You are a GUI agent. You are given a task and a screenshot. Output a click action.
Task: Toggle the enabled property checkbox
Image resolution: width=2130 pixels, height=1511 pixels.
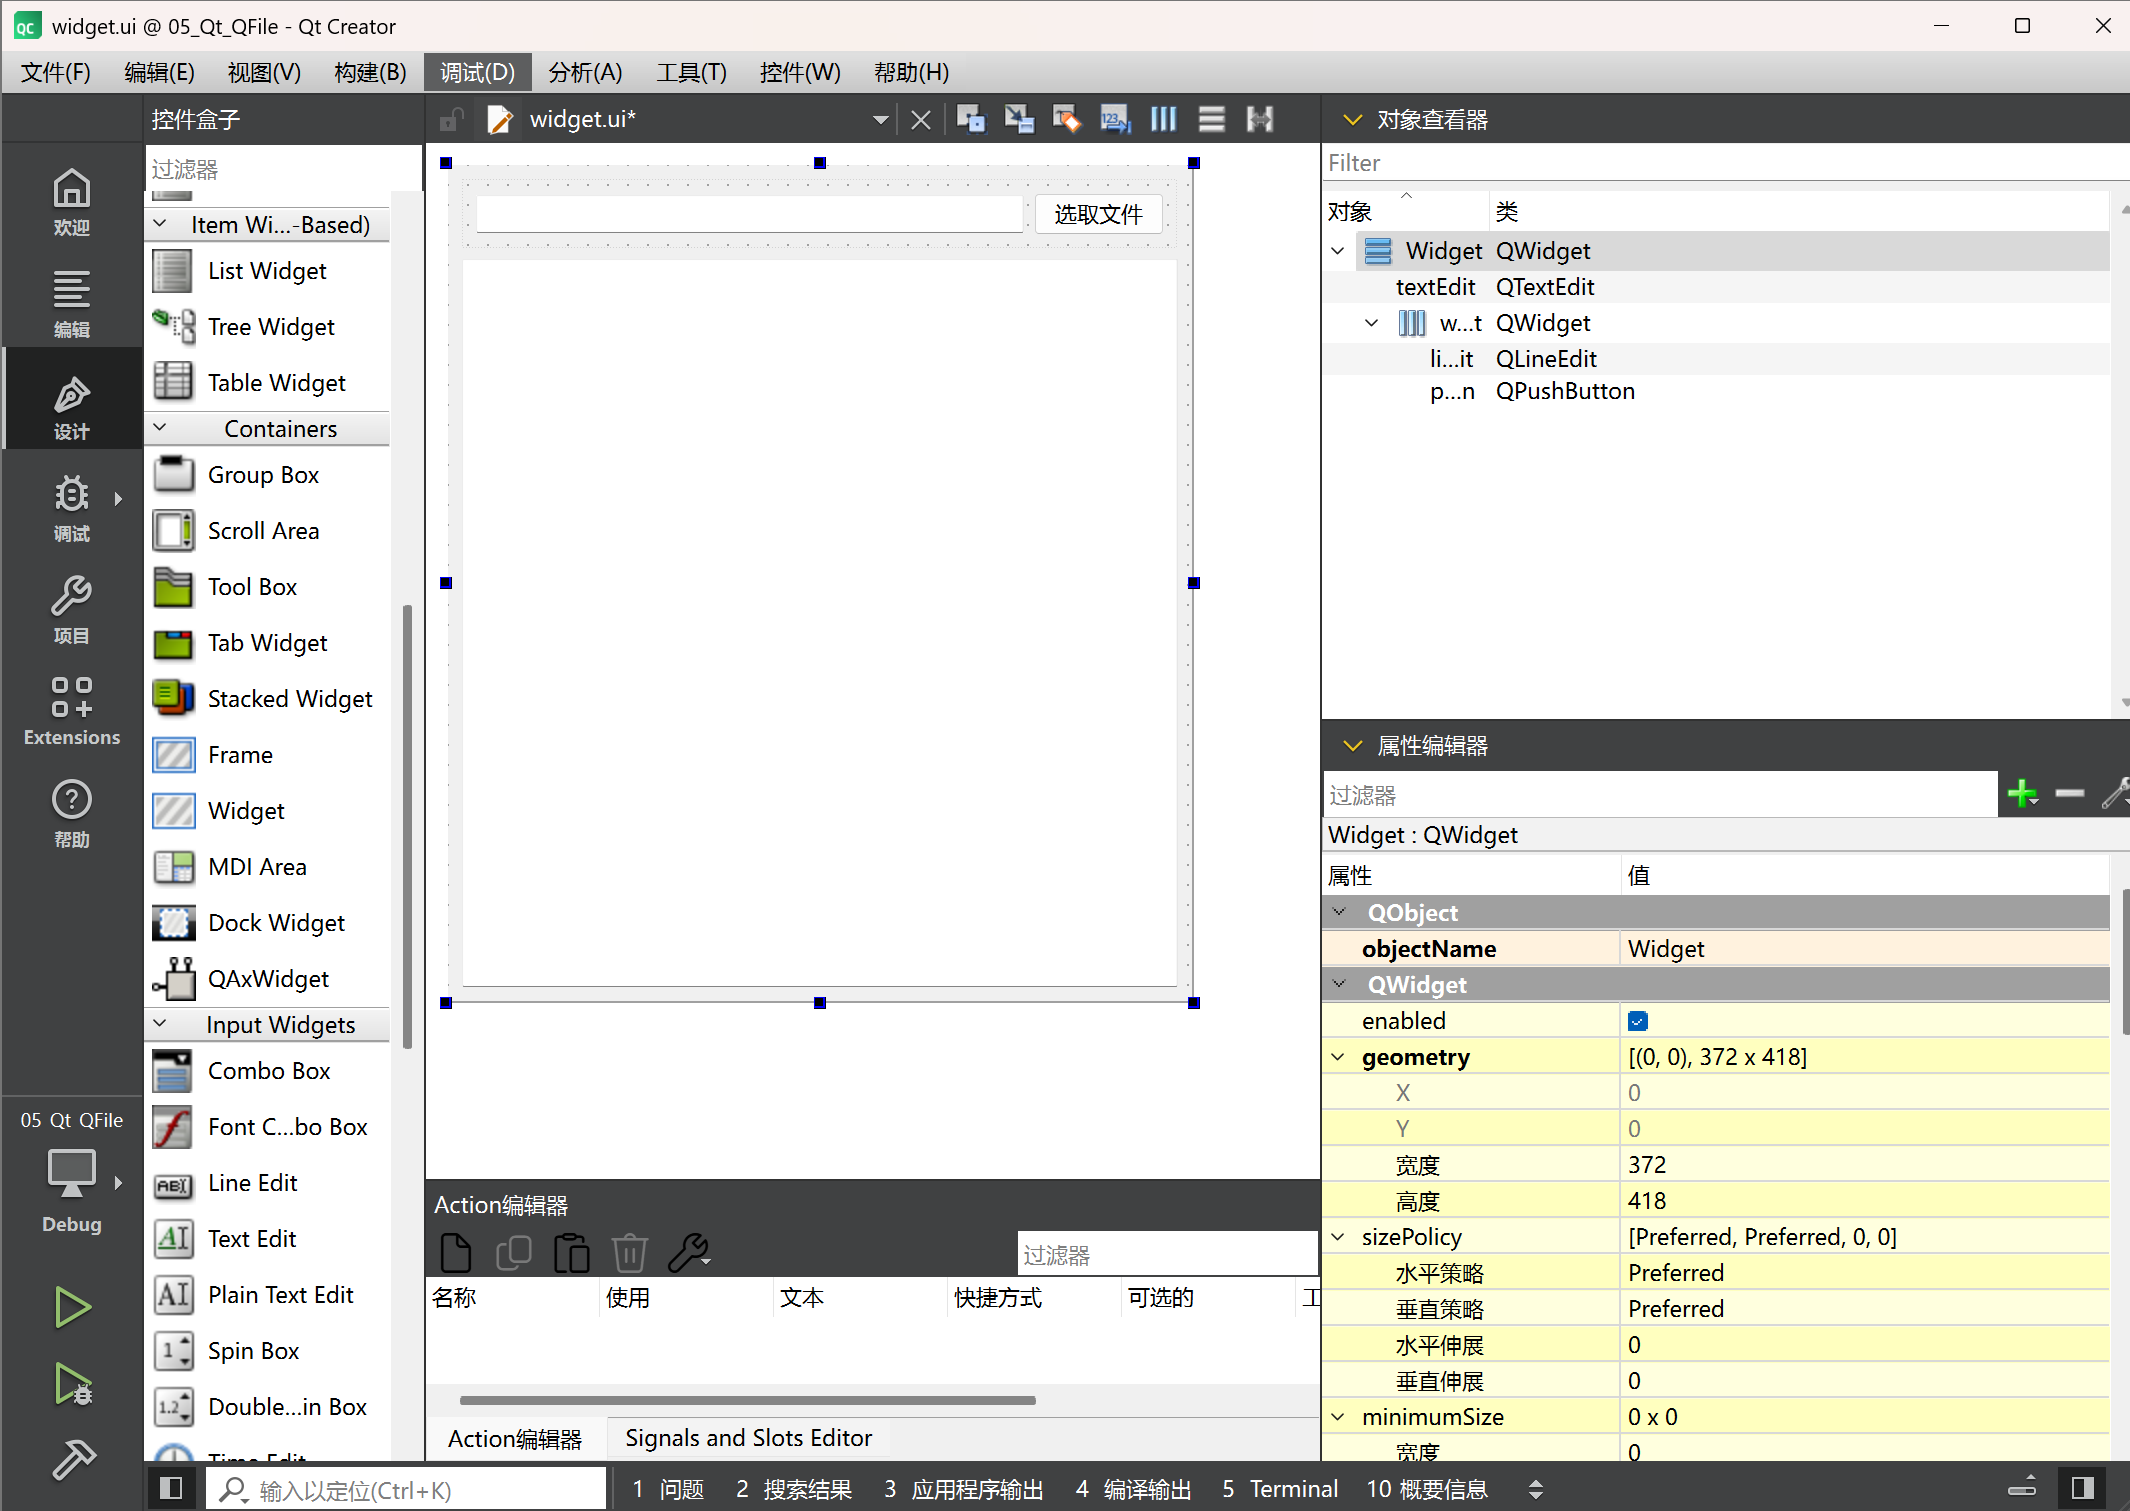pyautogui.click(x=1637, y=1021)
